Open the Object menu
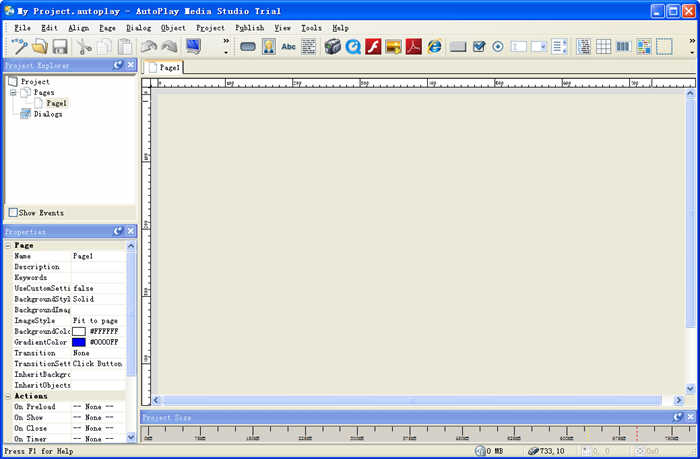The height and width of the screenshot is (459, 700). pos(173,28)
